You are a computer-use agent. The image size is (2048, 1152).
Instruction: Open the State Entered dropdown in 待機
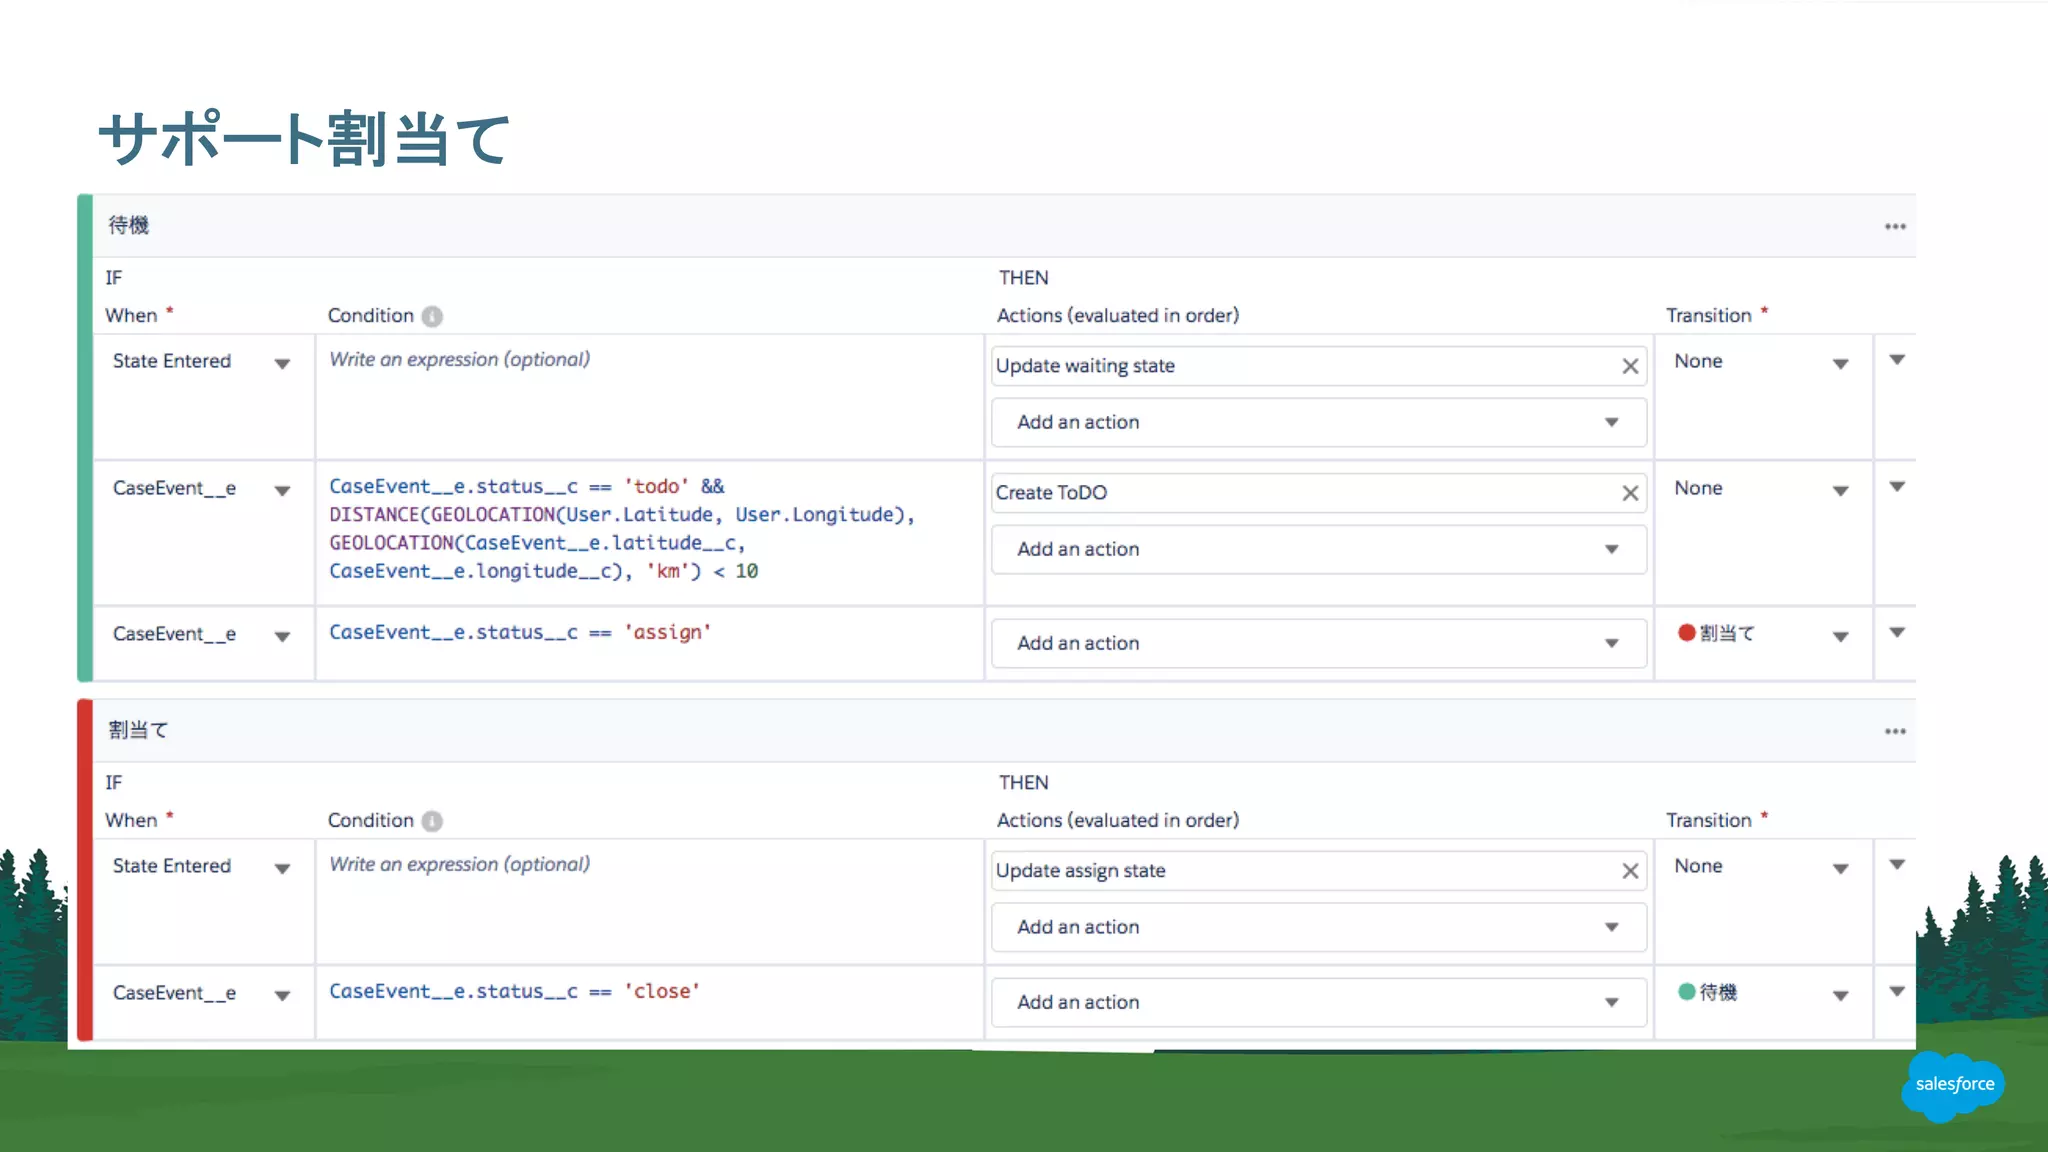point(282,364)
